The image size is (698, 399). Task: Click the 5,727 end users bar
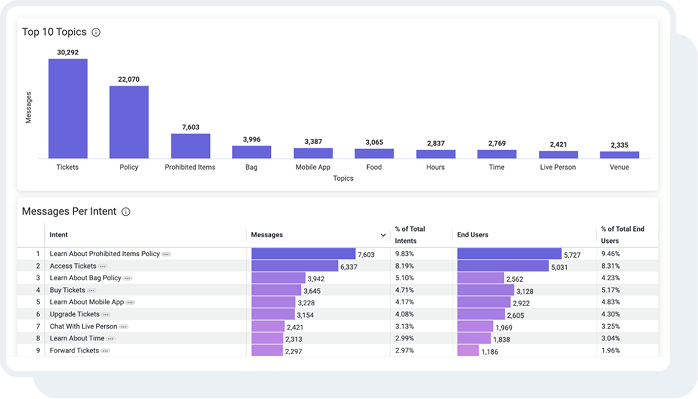(509, 254)
